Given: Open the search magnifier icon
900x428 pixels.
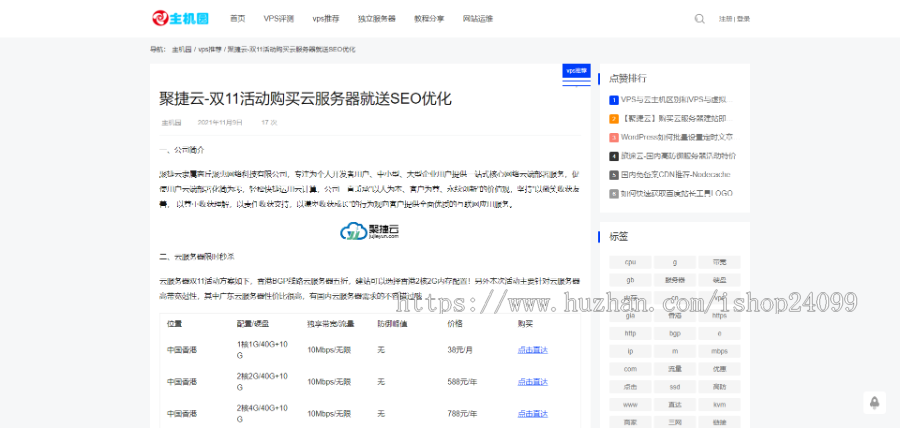Looking at the screenshot, I should click(x=700, y=18).
